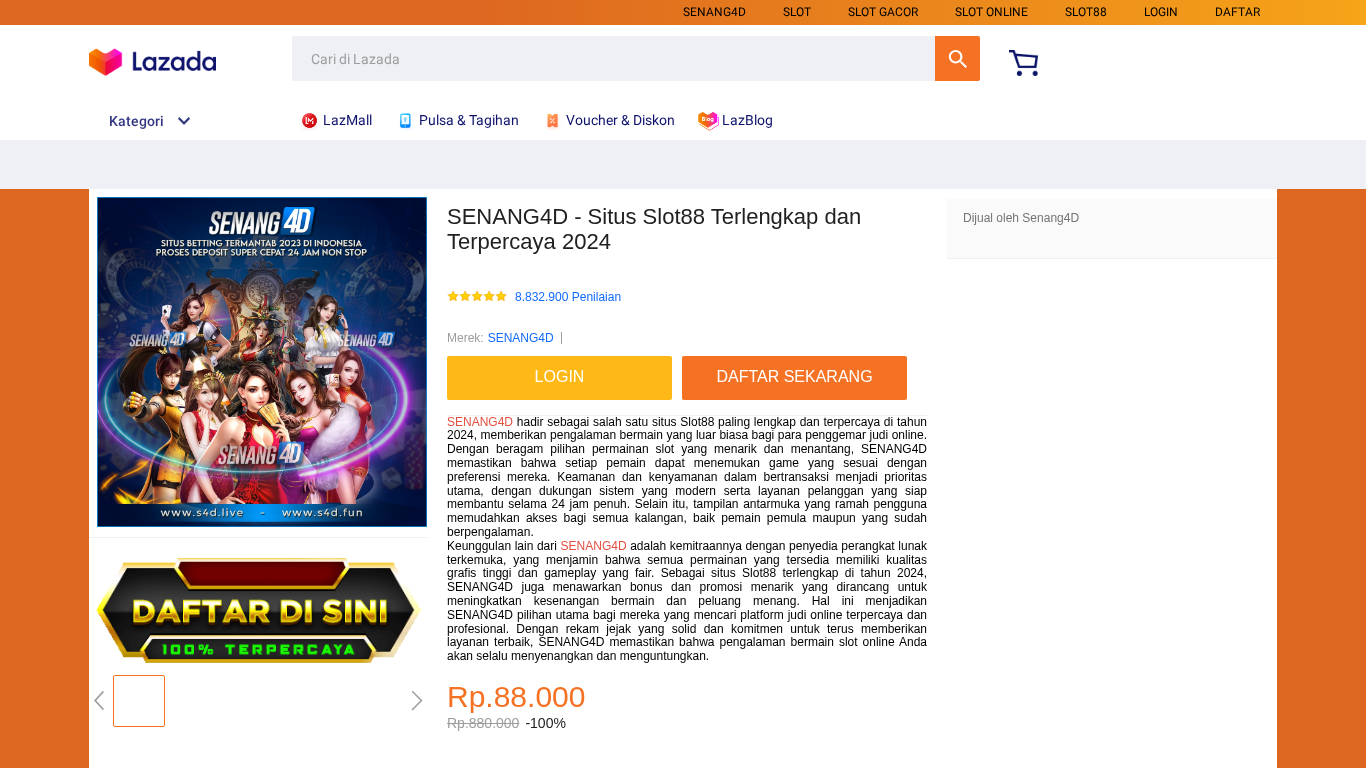Image resolution: width=1366 pixels, height=768 pixels.
Task: Open the shopping cart icon
Action: pyautogui.click(x=1023, y=63)
